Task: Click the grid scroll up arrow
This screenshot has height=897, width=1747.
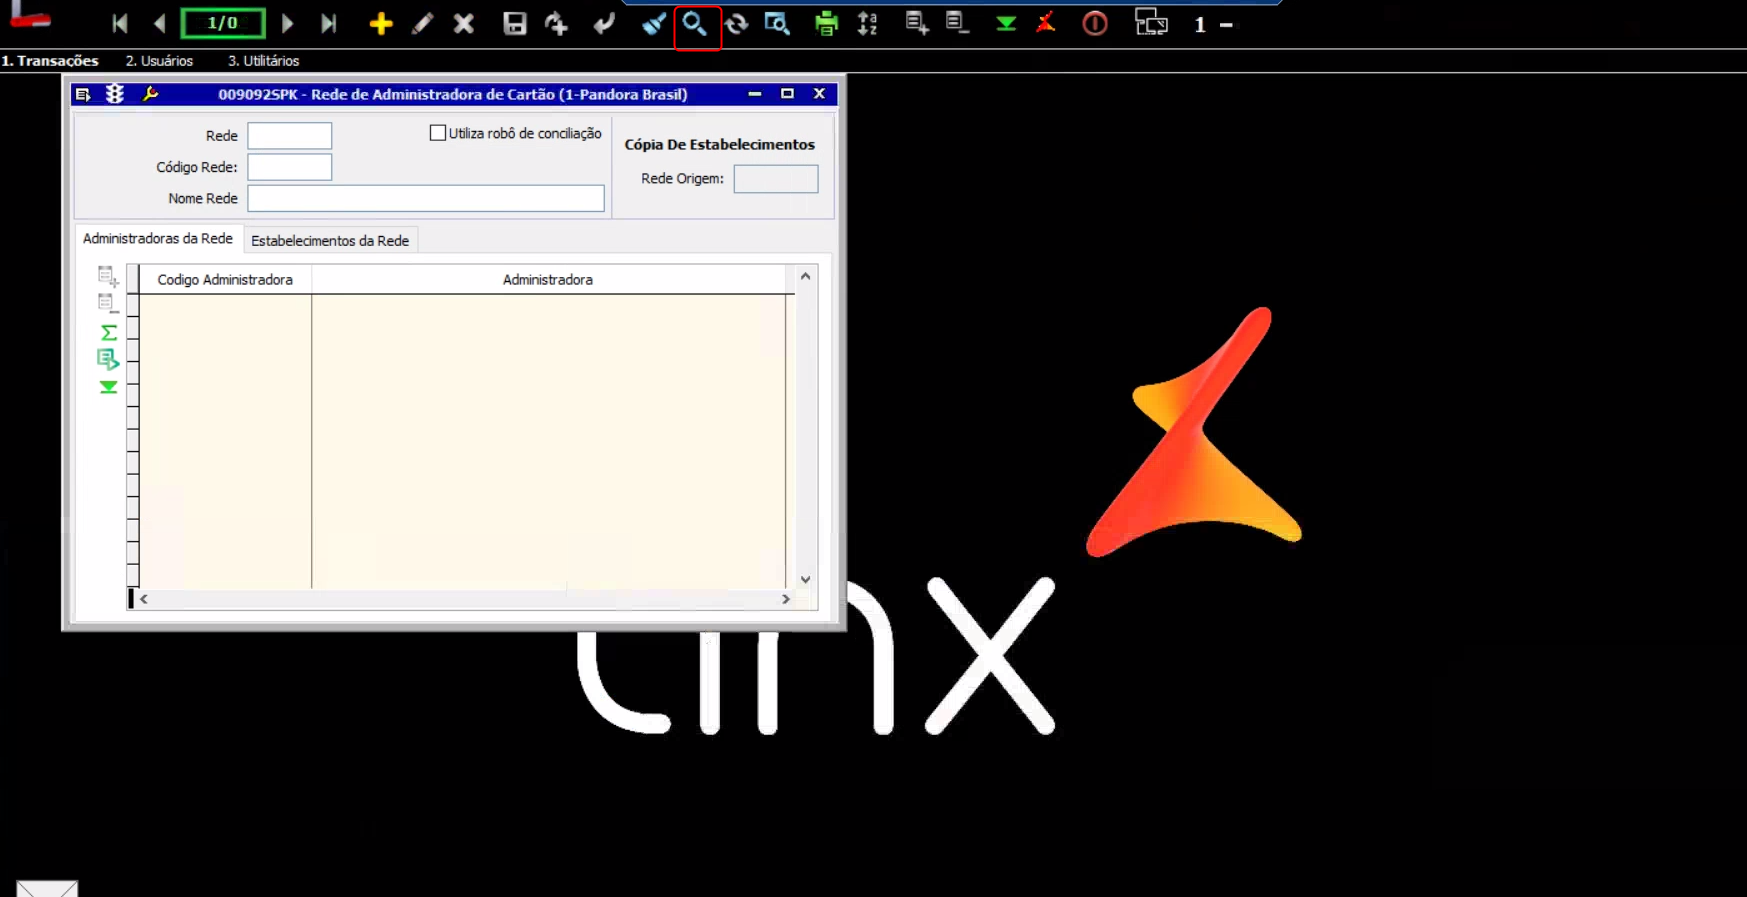Action: point(805,276)
